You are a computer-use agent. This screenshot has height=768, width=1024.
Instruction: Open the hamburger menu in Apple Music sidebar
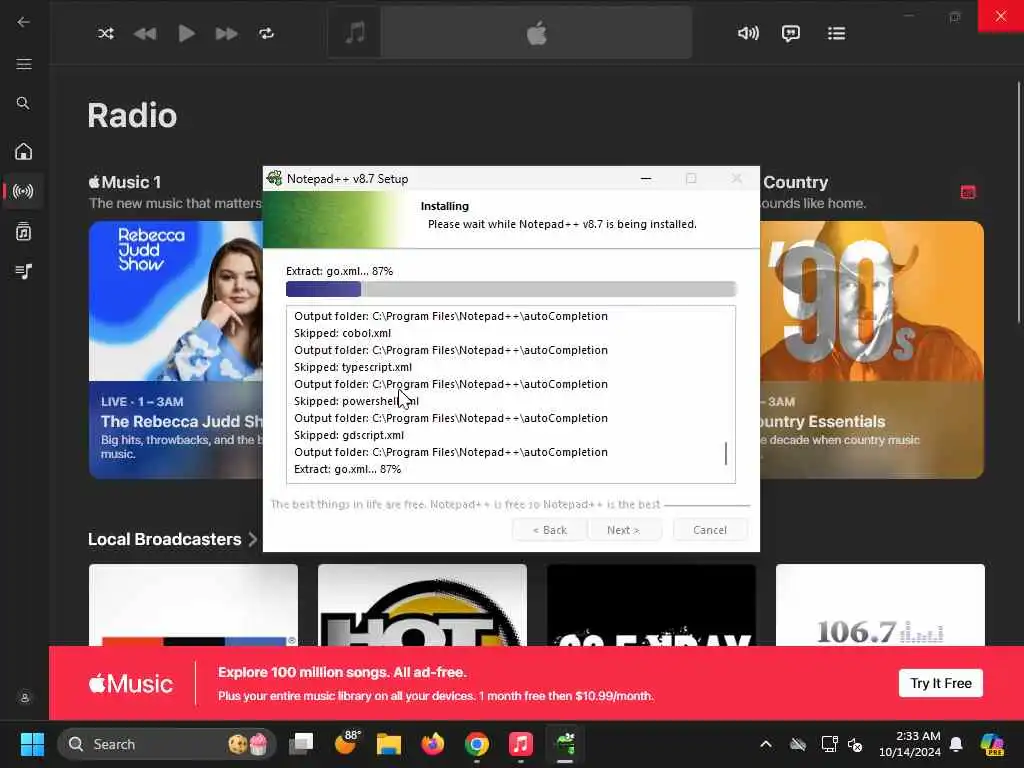[x=24, y=64]
